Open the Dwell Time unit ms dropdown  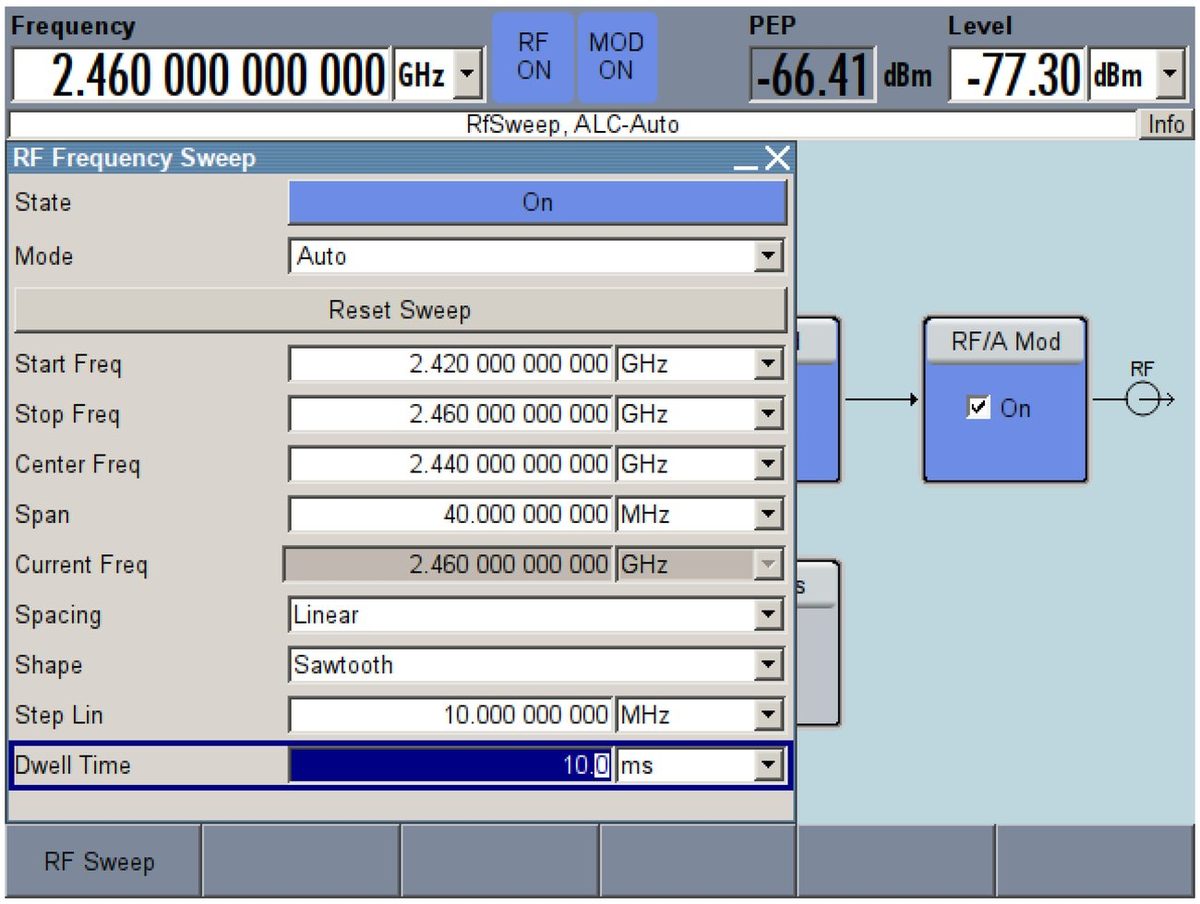coord(699,766)
